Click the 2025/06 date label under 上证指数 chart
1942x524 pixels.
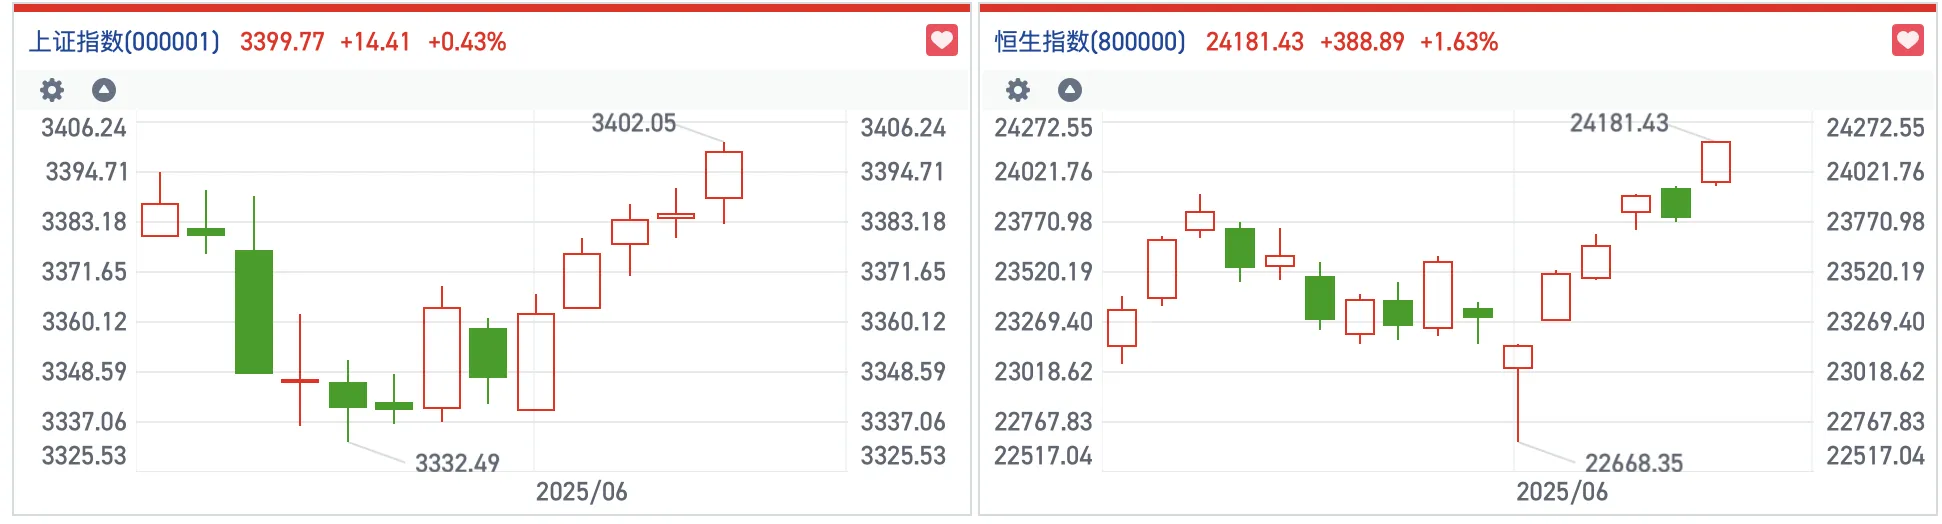[581, 492]
